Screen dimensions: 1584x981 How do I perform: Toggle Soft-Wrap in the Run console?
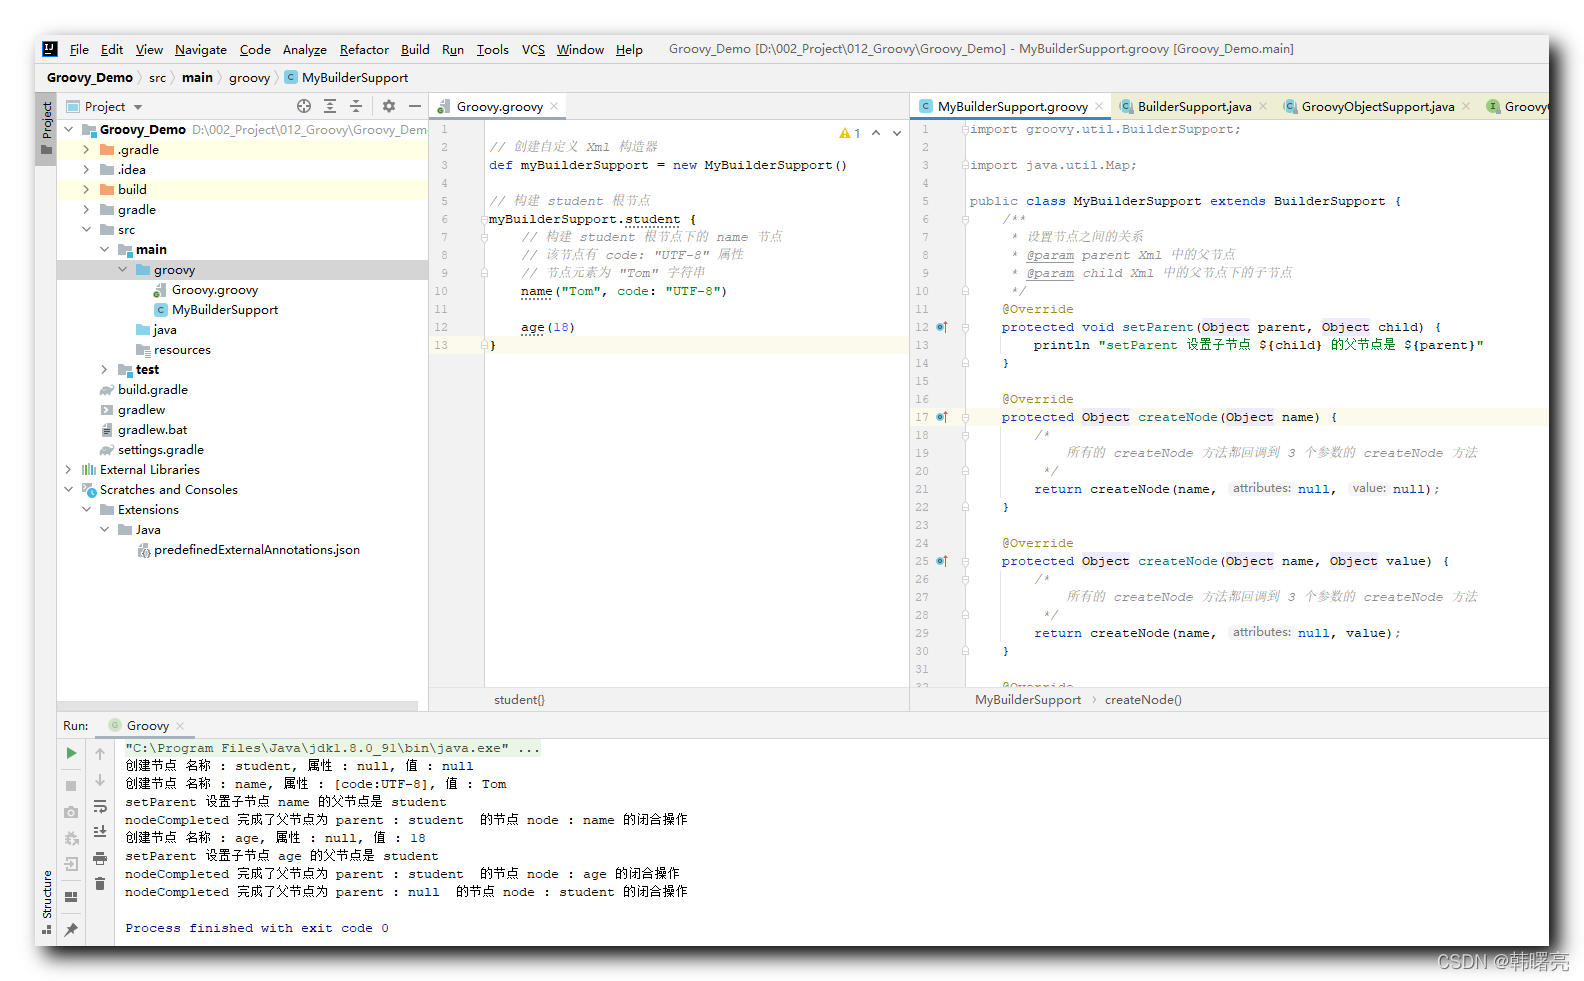100,806
